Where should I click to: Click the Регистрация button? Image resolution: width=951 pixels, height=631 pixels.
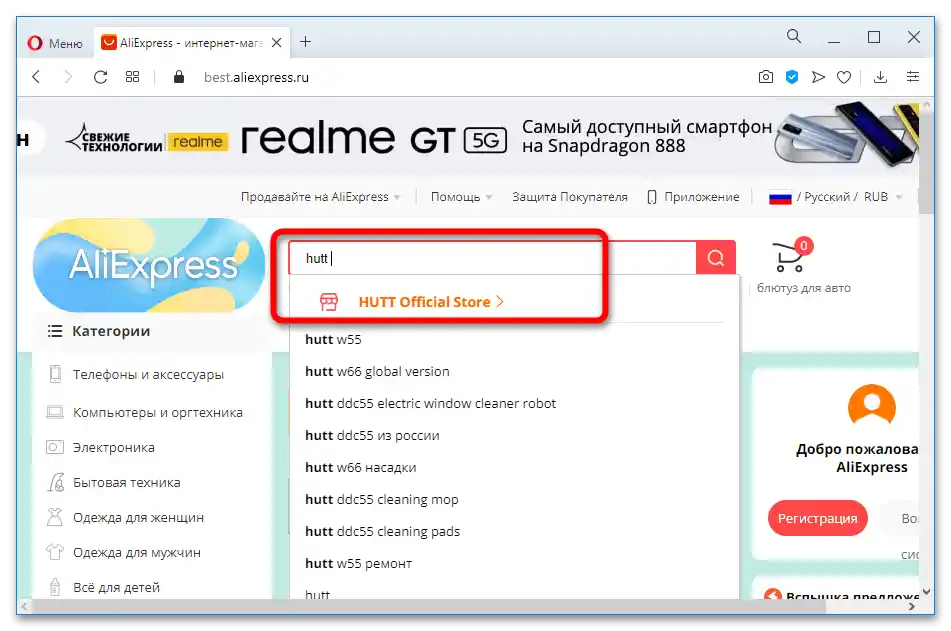[818, 518]
